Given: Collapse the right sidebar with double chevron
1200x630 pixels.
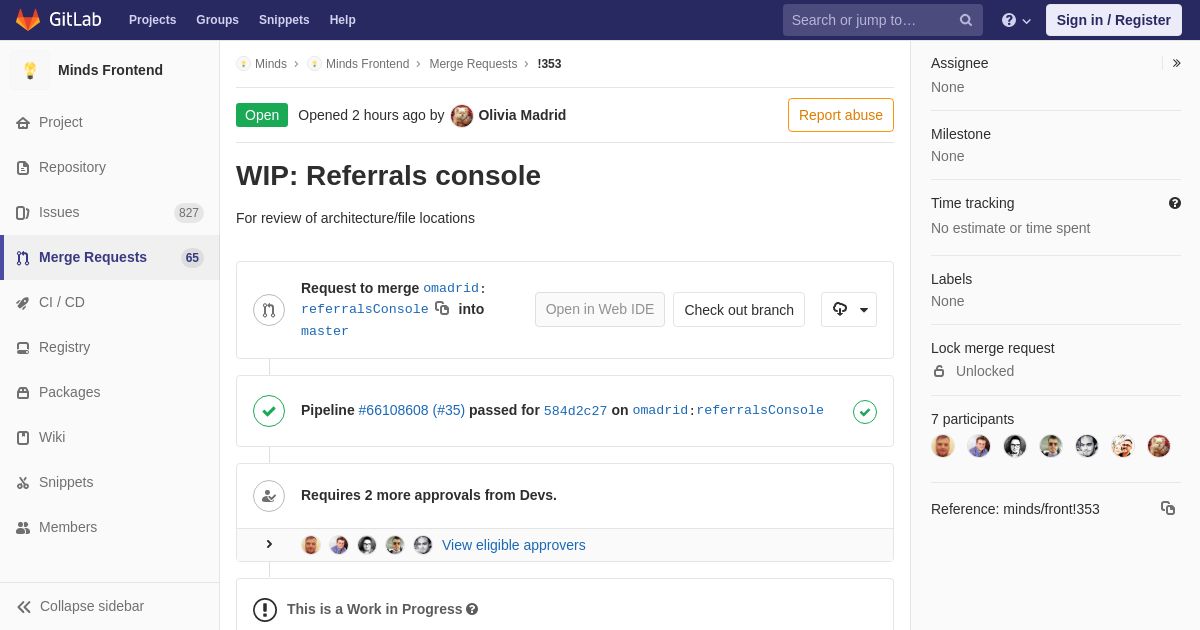Looking at the screenshot, I should 1177,63.
